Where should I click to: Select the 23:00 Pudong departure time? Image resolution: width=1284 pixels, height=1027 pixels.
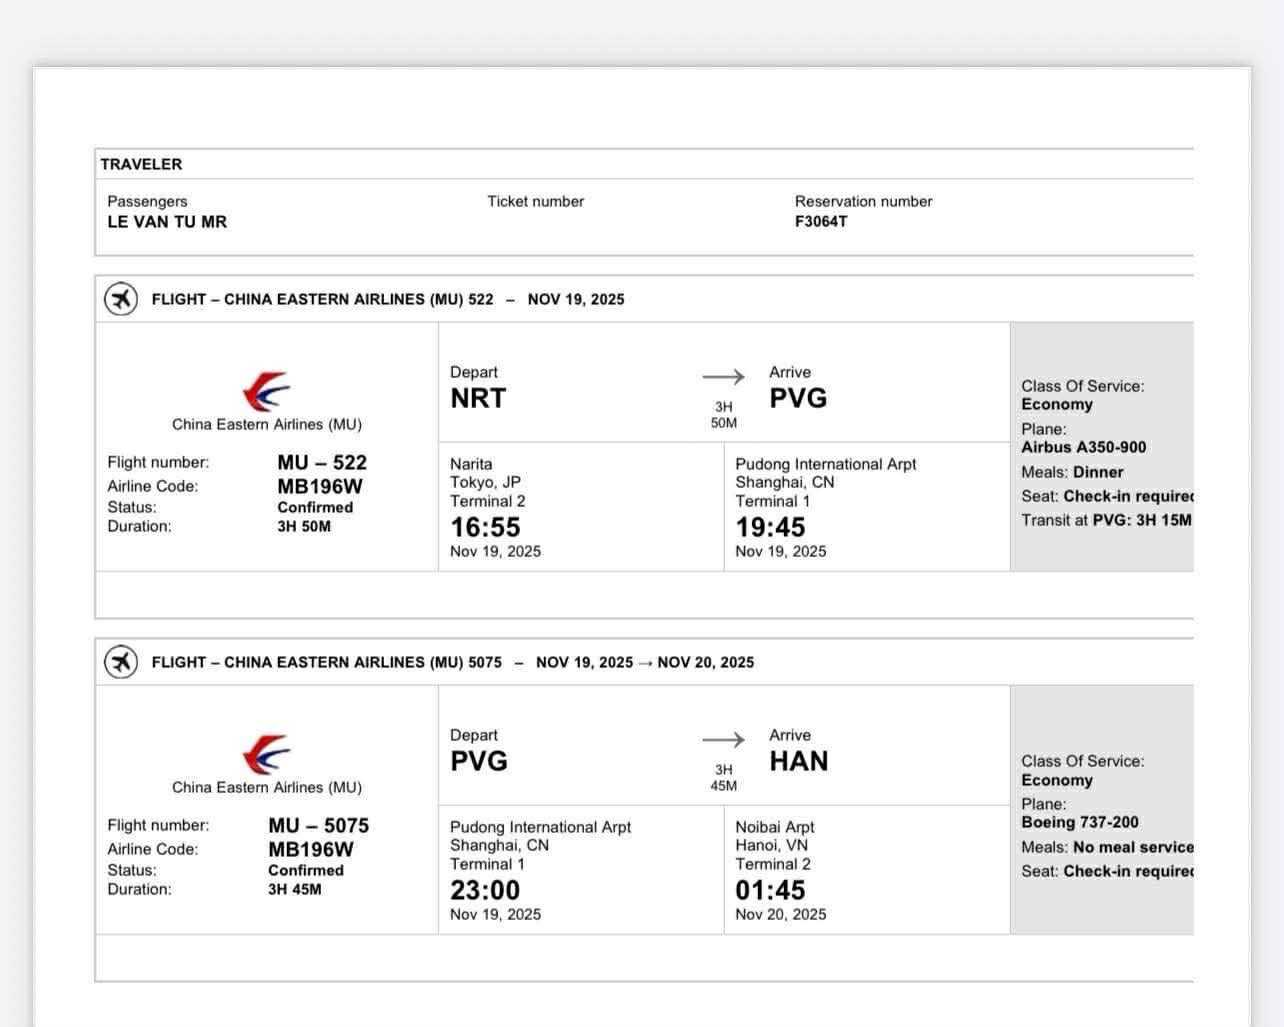tap(485, 890)
